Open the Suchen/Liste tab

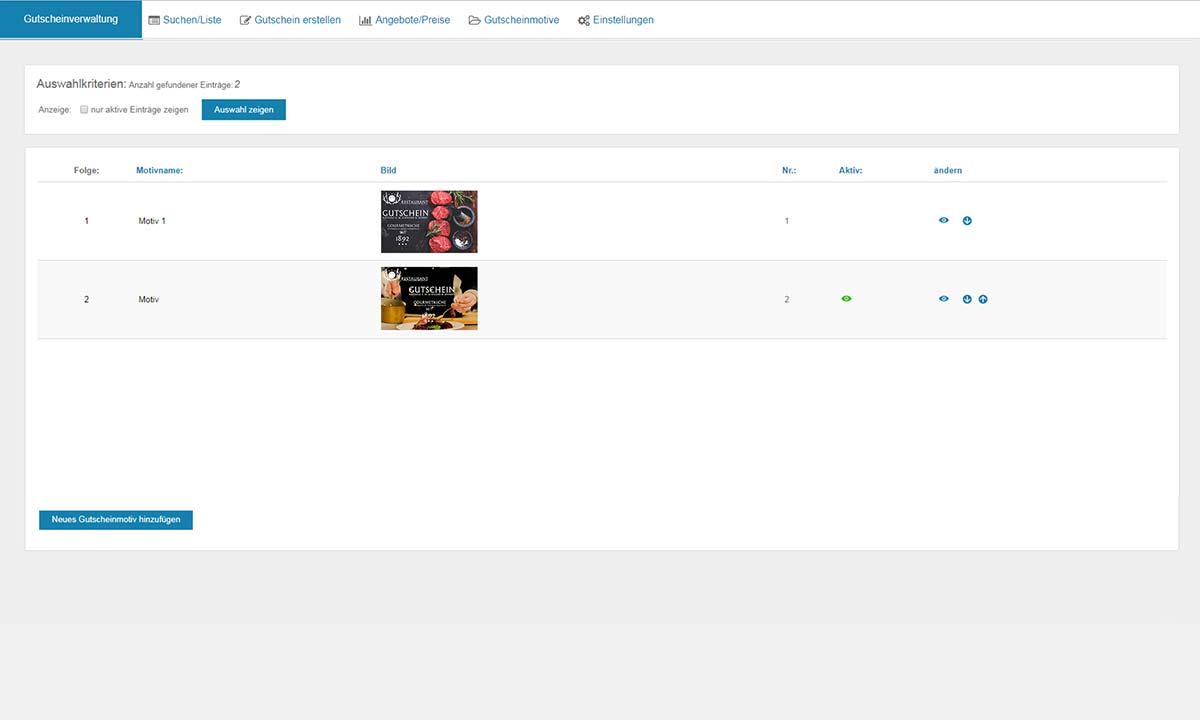pyautogui.click(x=185, y=20)
